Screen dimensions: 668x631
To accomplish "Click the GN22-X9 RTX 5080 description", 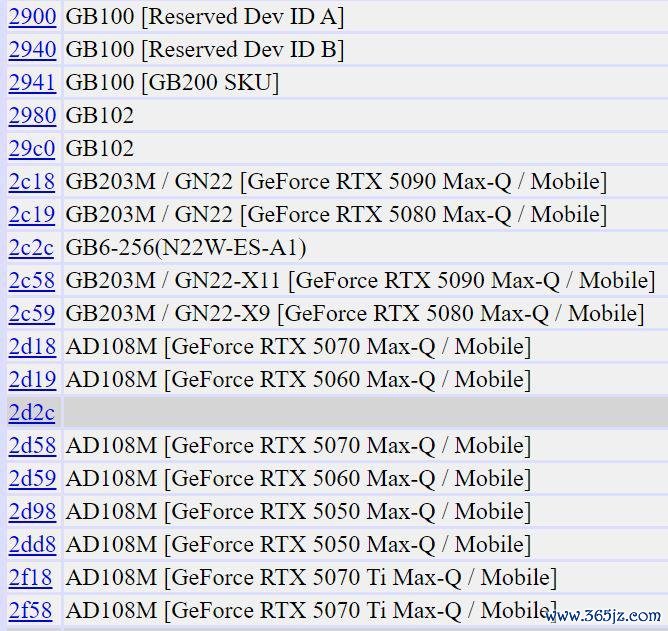I will pos(355,314).
